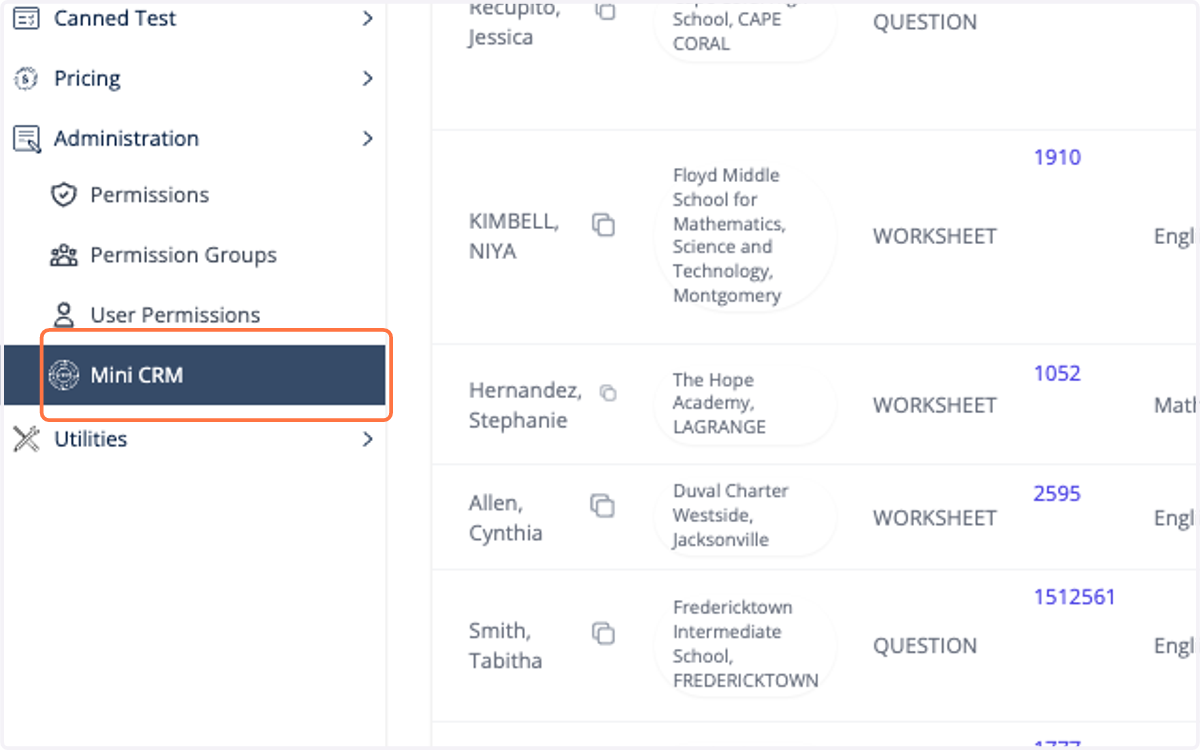Image resolution: width=1200 pixels, height=750 pixels.
Task: Click the Administration sidebar icon
Action: pyautogui.click(x=27, y=139)
